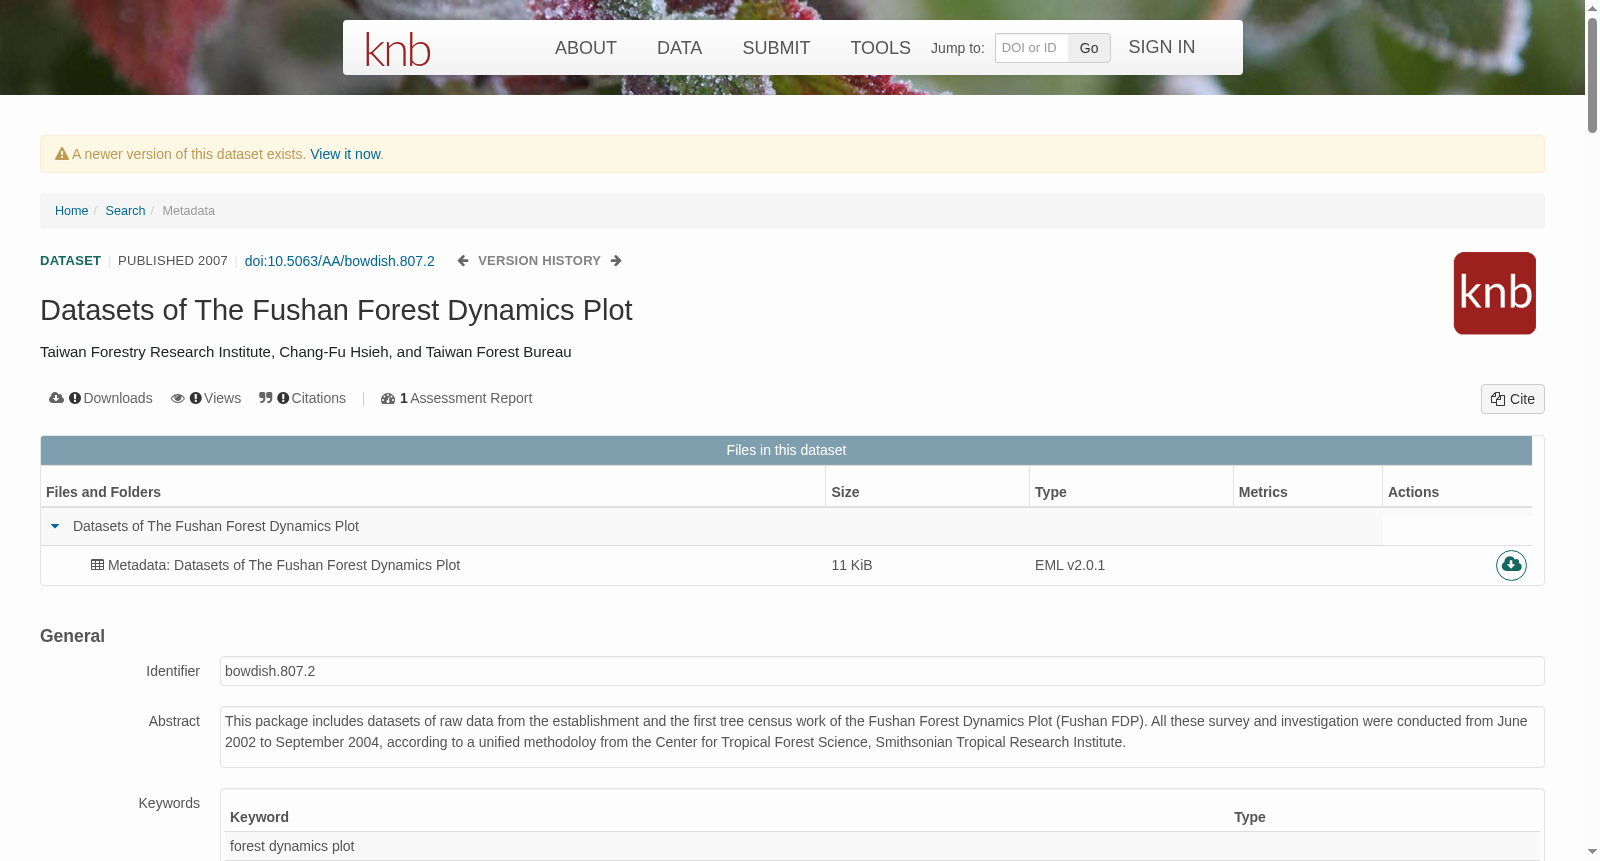Follow the View it now link
This screenshot has height=861, width=1600.
(x=345, y=154)
